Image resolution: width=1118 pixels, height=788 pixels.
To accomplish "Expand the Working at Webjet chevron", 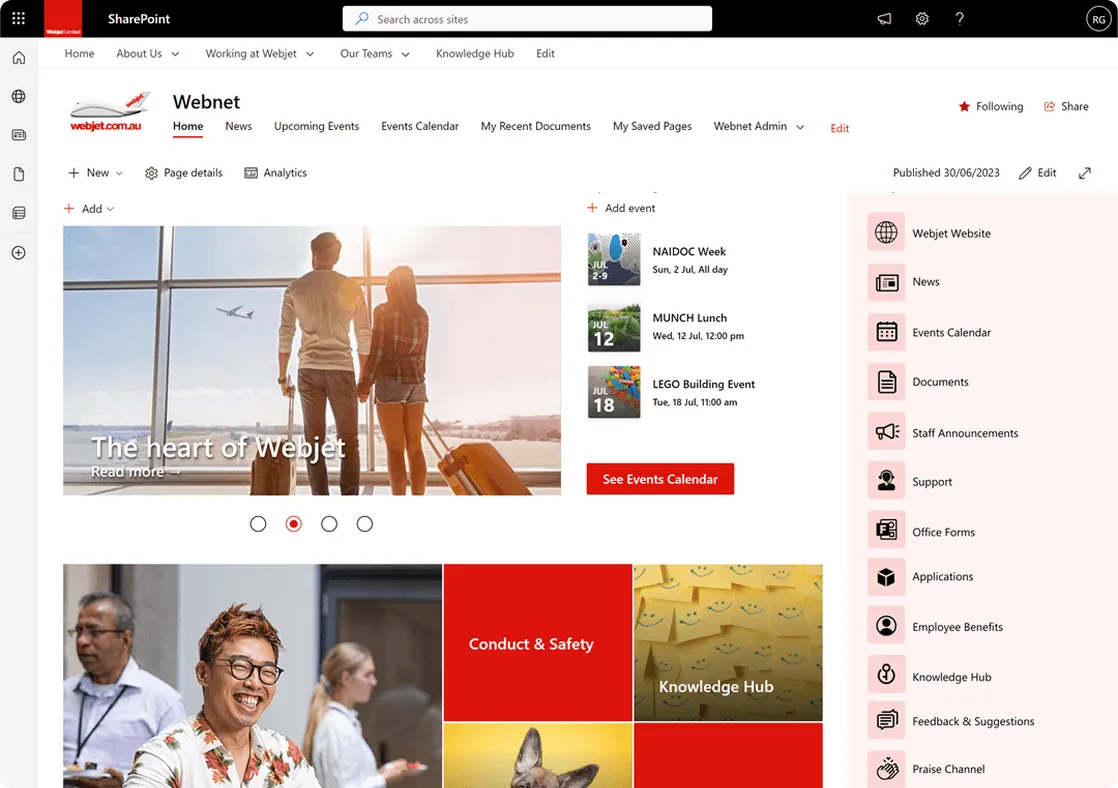I will point(310,54).
